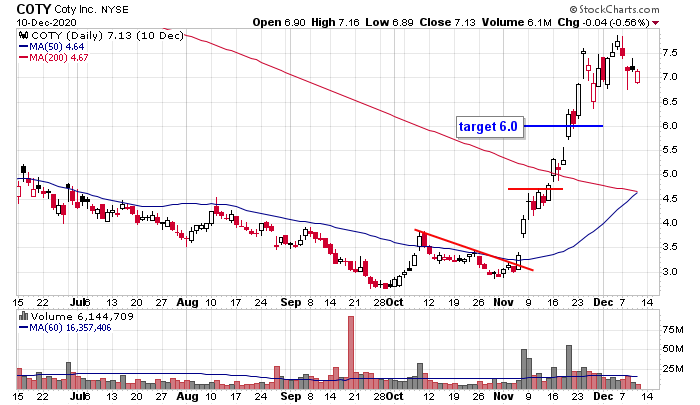Screen dimensions: 700x405
Task: Click the 10-Dec-2020 date label
Action: (x=46, y=22)
